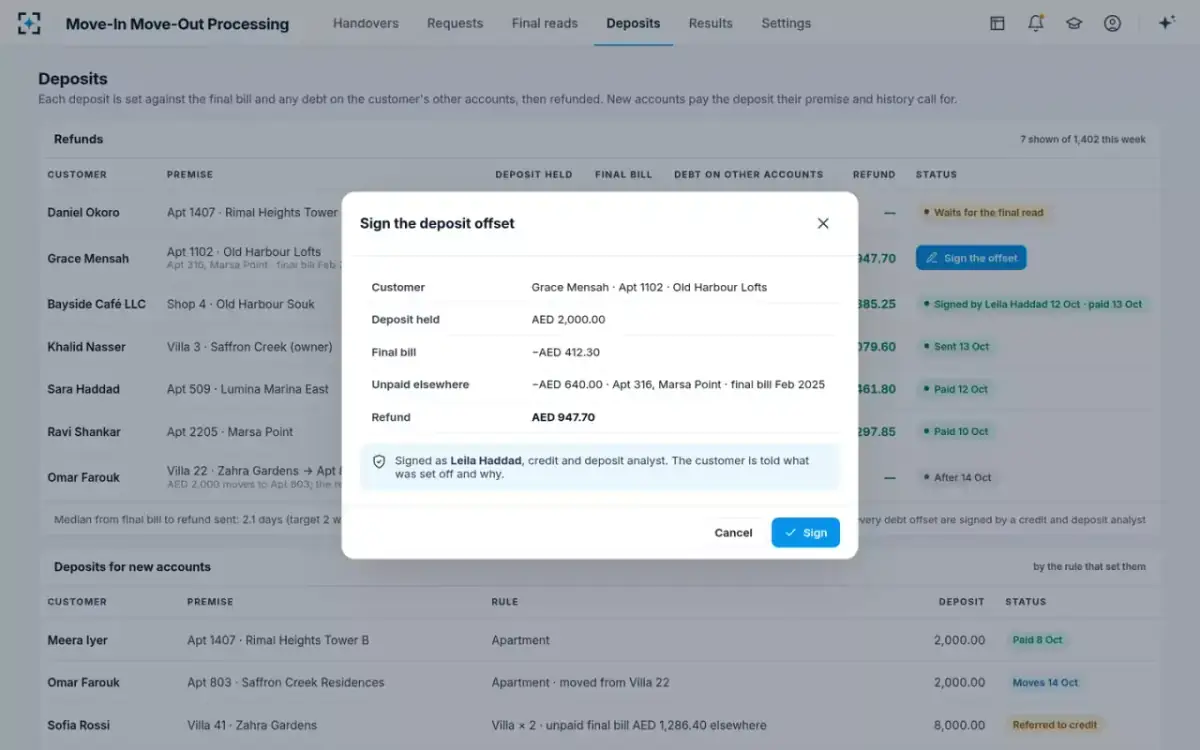The width and height of the screenshot is (1200, 750).
Task: Click the Final bill column header
Action: (x=623, y=174)
